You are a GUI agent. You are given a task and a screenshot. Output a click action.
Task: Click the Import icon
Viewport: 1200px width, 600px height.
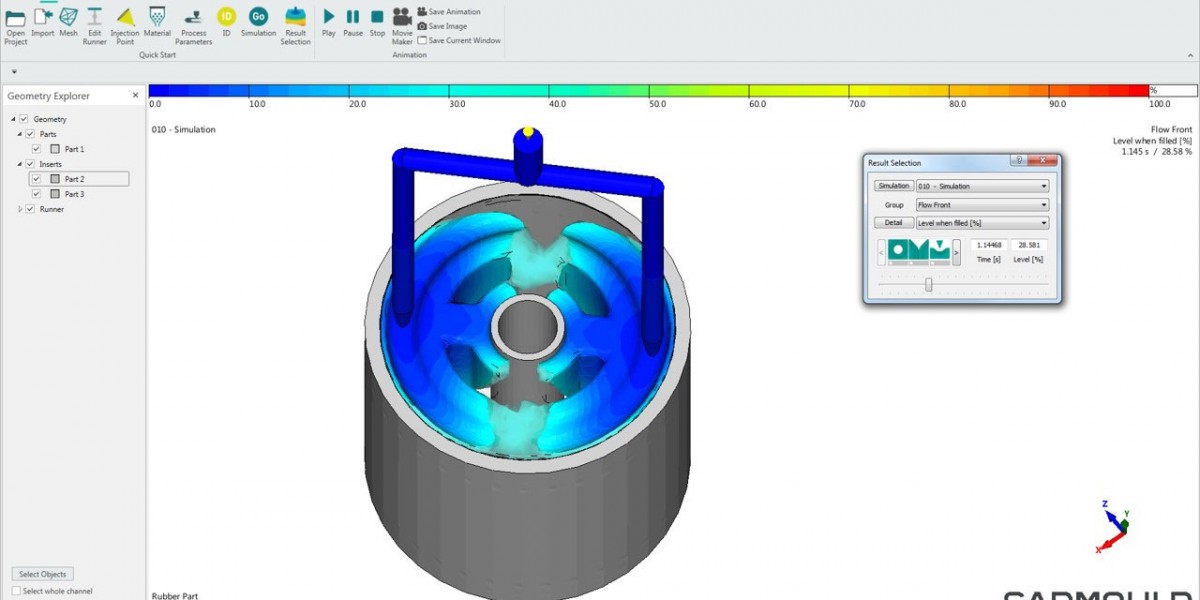pyautogui.click(x=42, y=17)
